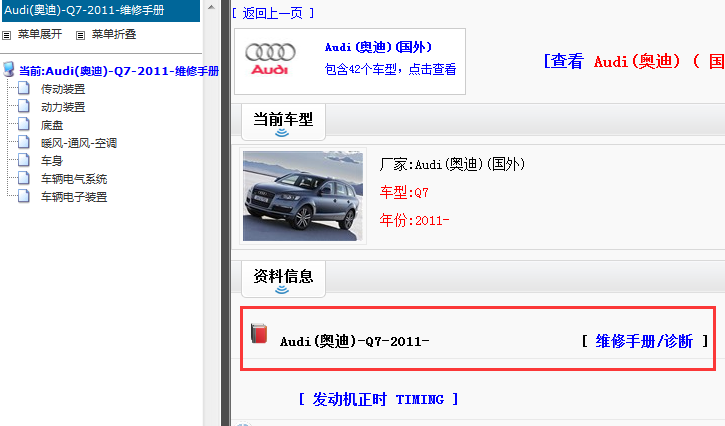The height and width of the screenshot is (426, 725).
Task: Click the computer icon beside 当前:Audi
Action: [x=9, y=69]
